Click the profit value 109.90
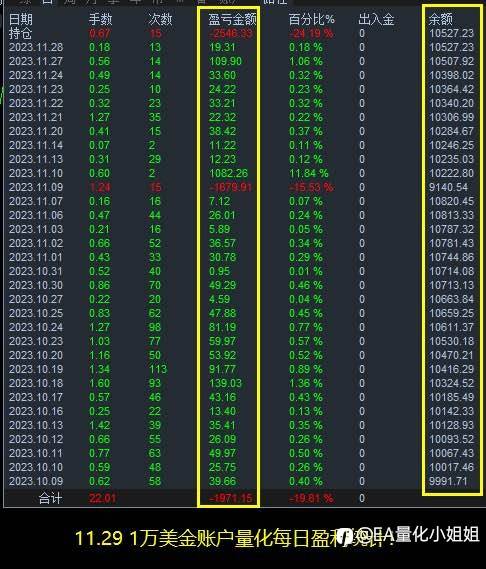486x569 pixels. [x=225, y=61]
